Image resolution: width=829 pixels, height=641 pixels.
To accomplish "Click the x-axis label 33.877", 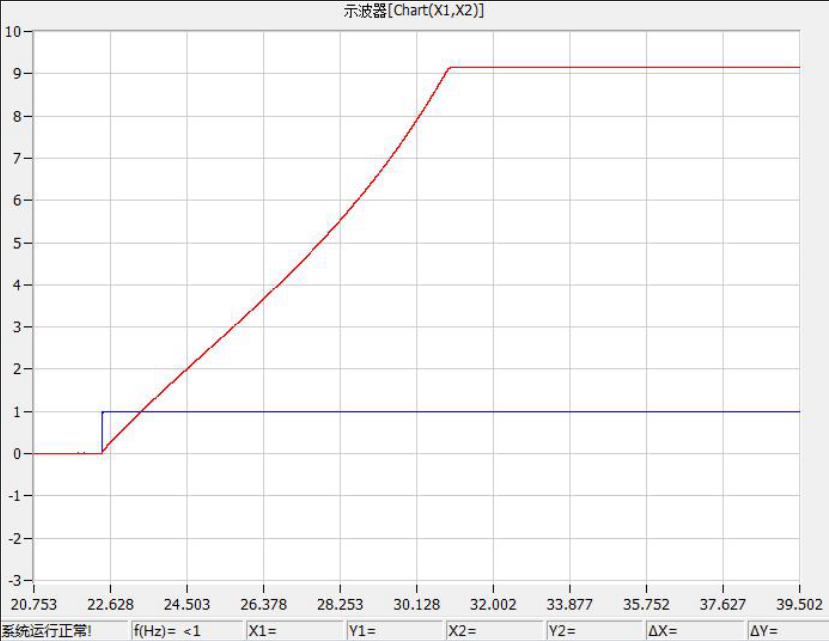I will click(x=569, y=603).
